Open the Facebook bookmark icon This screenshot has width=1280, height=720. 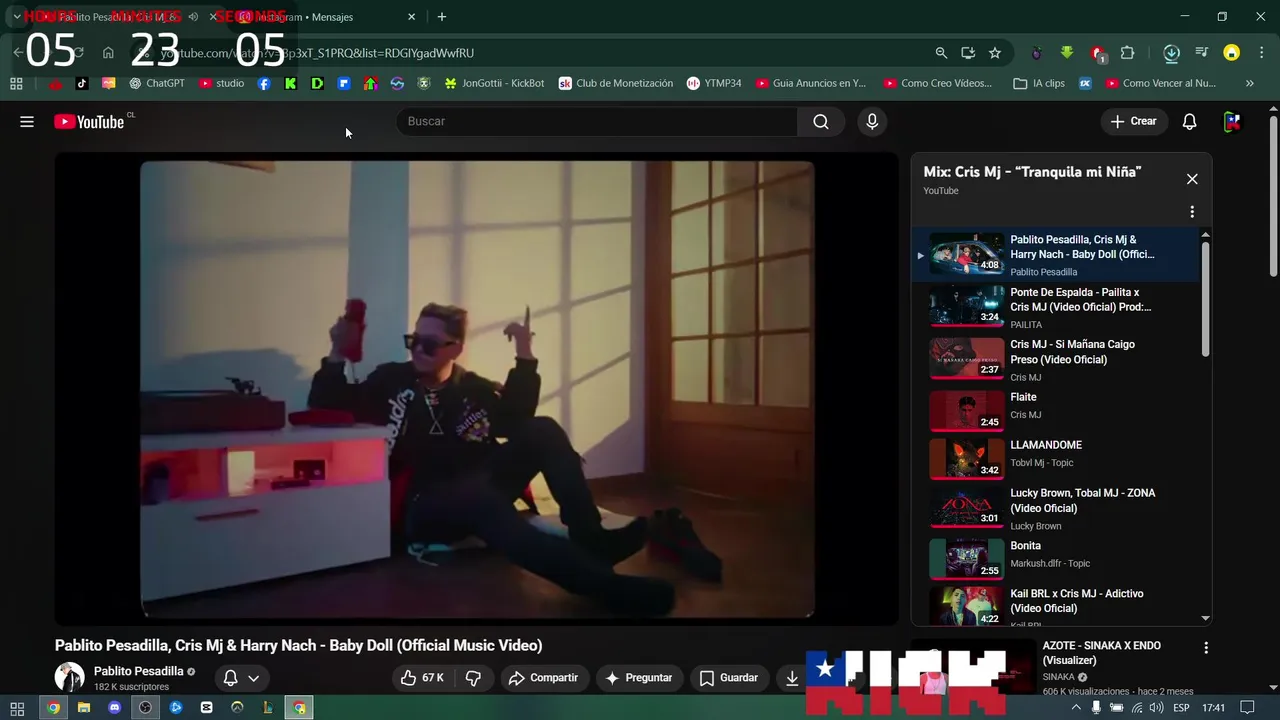coord(264,84)
